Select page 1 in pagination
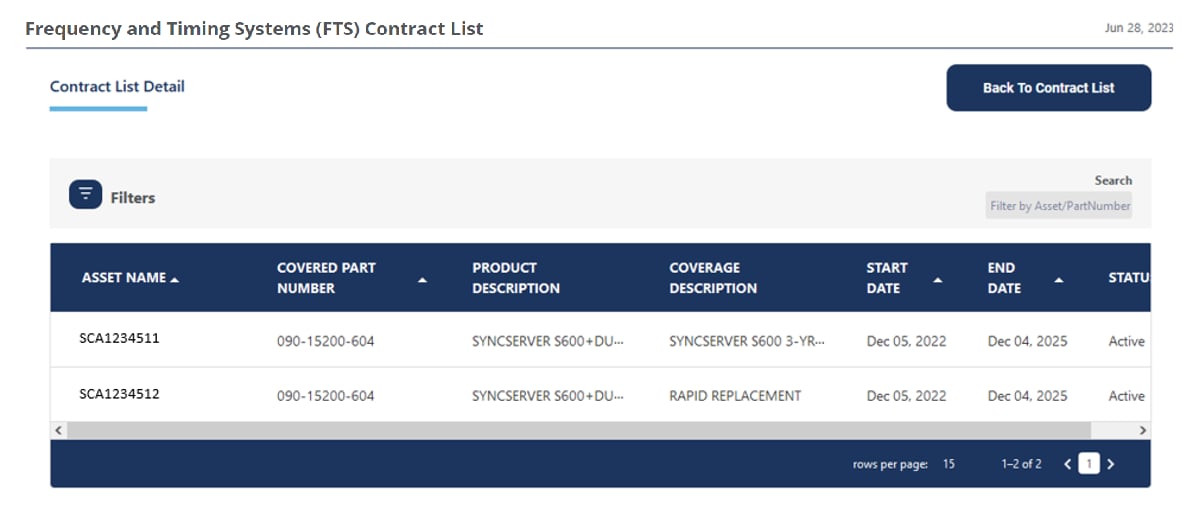Screen dimensions: 1202x519 pyautogui.click(x=1088, y=464)
